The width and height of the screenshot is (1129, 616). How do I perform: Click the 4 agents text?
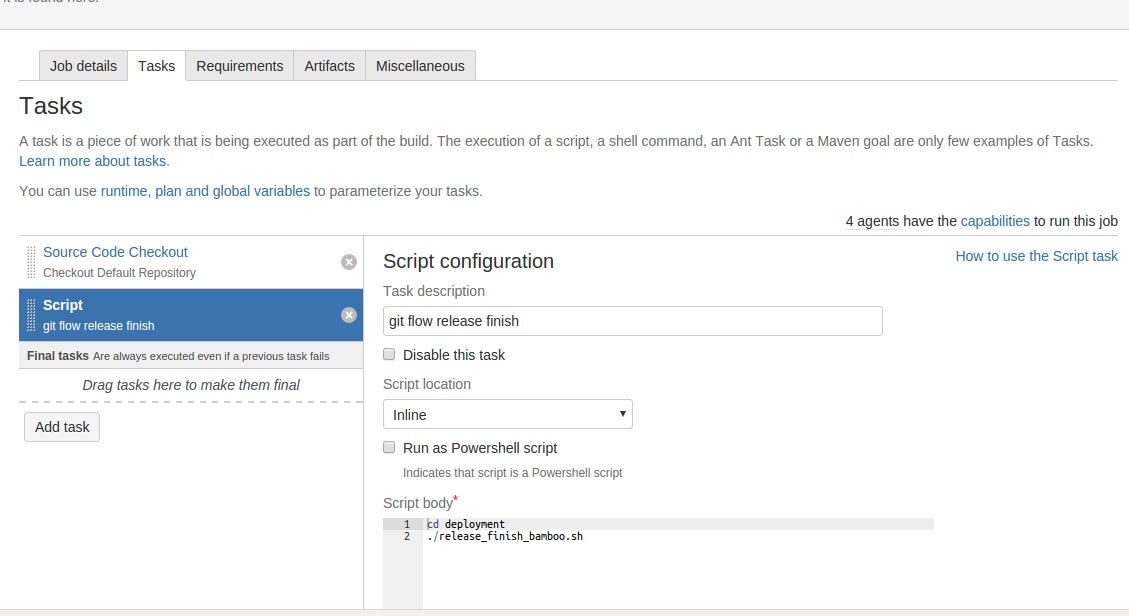tap(872, 221)
